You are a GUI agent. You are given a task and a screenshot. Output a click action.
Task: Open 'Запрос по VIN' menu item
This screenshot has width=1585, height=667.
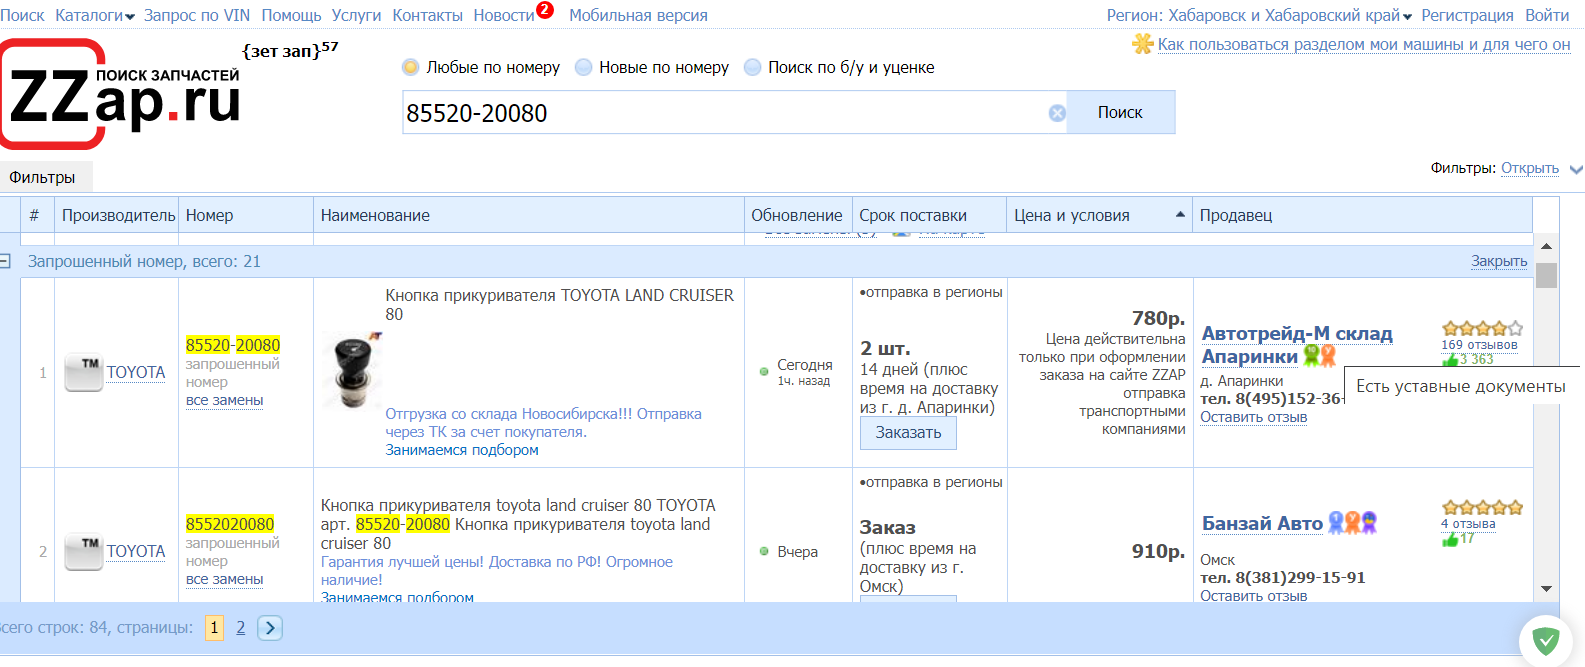197,16
